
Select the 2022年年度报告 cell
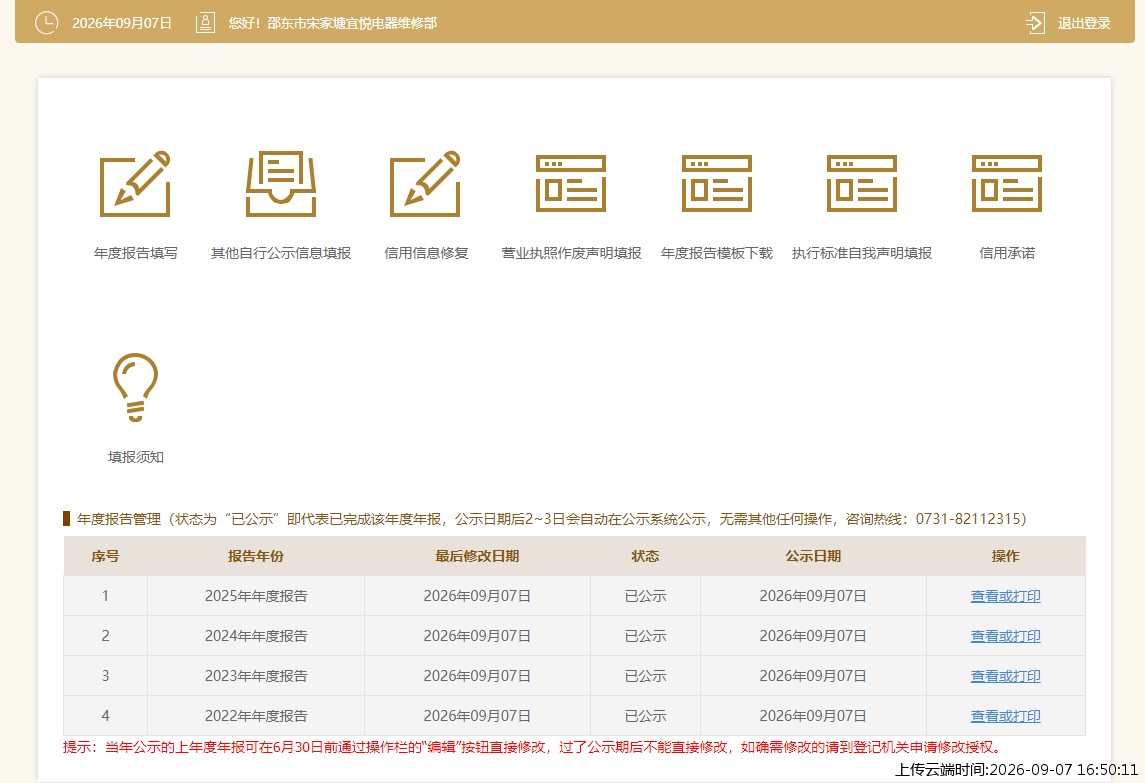(x=256, y=716)
